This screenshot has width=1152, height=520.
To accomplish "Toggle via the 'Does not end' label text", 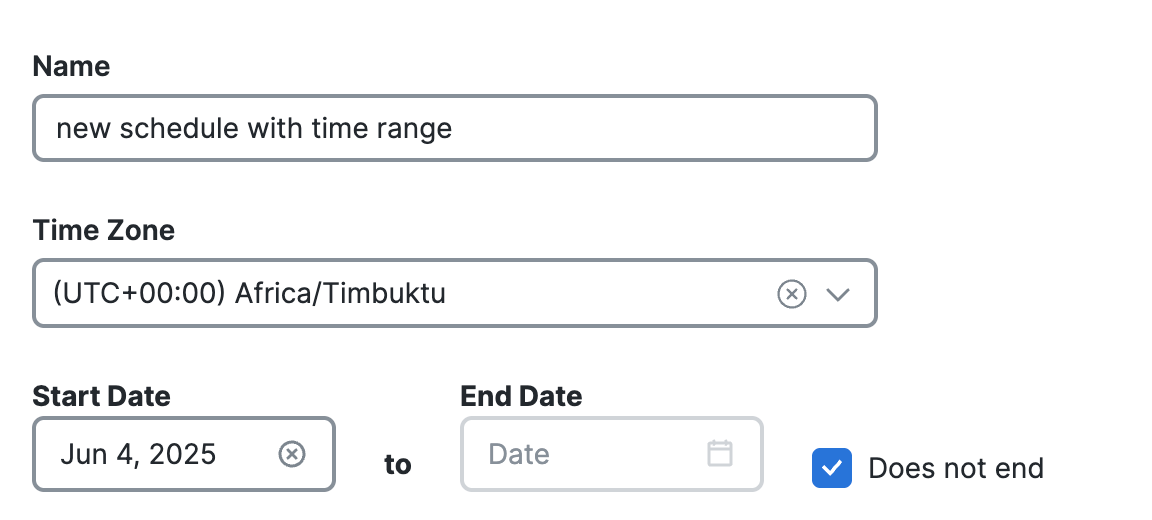I will [955, 469].
